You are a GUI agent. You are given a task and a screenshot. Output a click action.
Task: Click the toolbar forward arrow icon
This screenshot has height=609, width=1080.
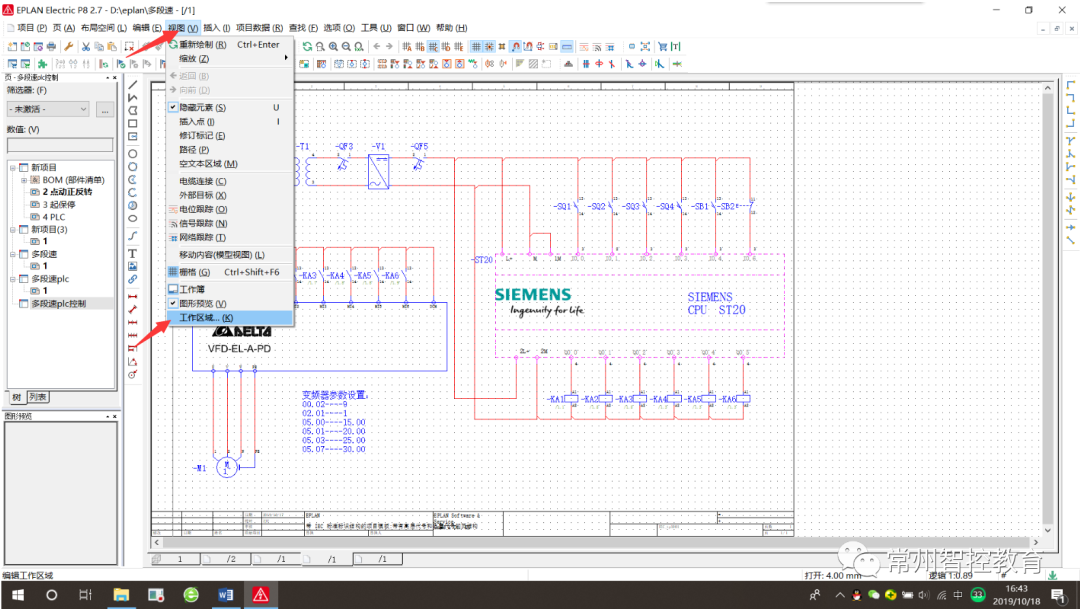click(389, 46)
